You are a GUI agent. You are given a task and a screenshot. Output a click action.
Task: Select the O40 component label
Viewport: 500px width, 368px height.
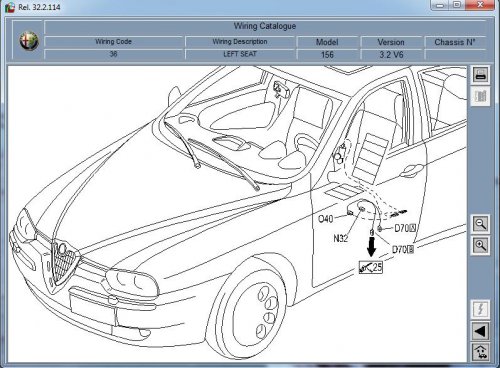coord(325,219)
